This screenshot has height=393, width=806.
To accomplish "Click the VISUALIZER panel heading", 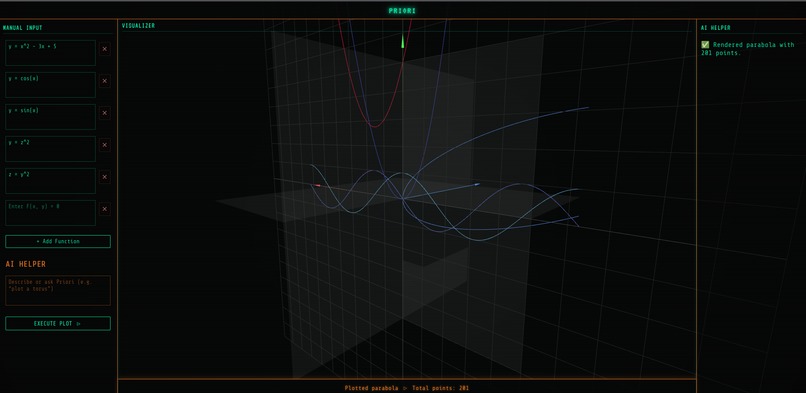I will (x=138, y=26).
